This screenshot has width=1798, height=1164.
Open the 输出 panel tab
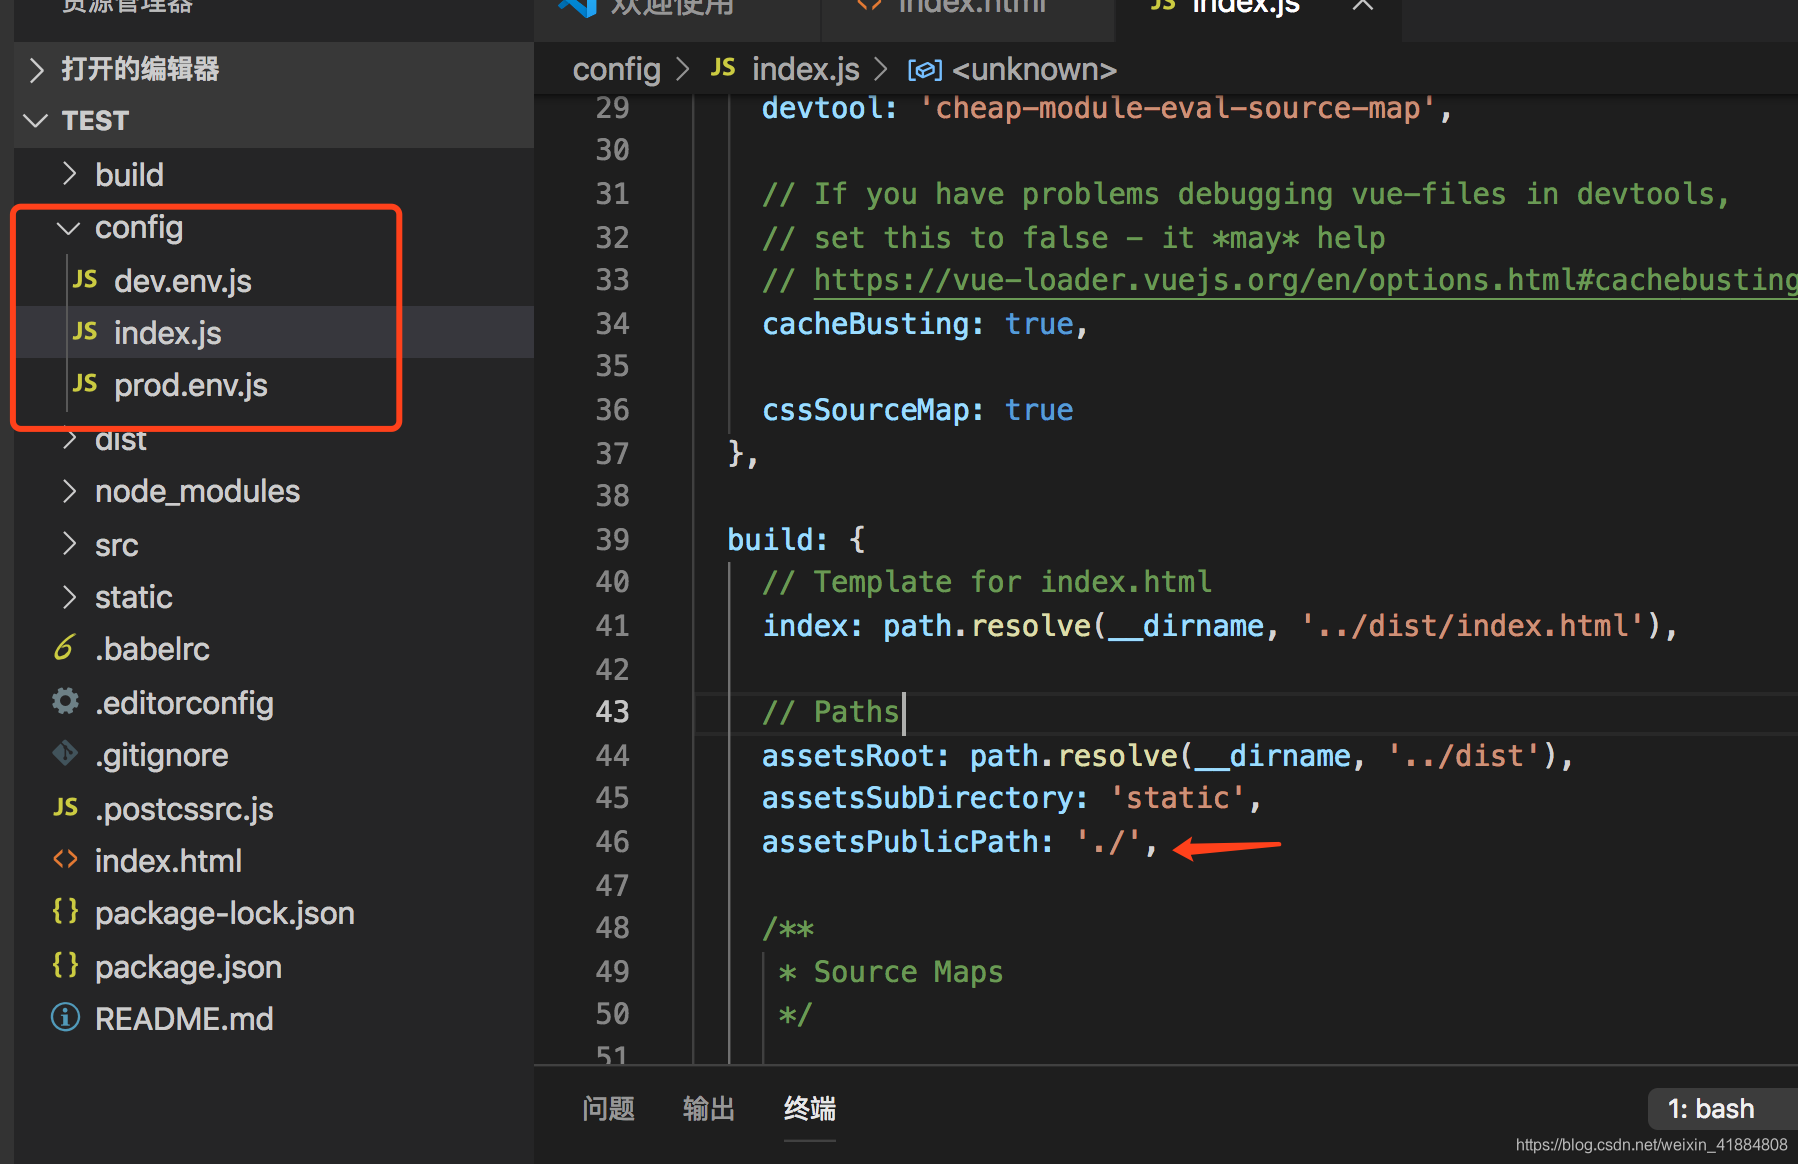click(x=708, y=1109)
